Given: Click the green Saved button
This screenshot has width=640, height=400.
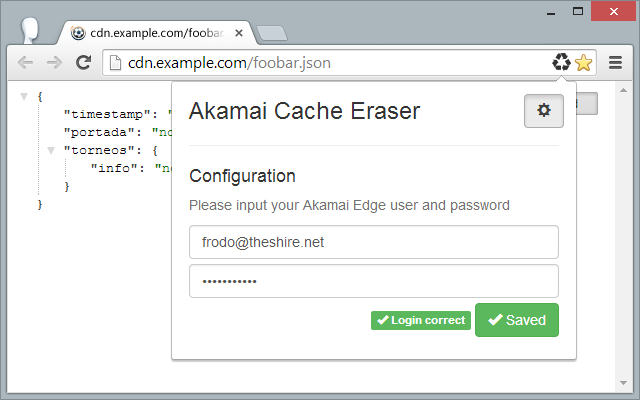Looking at the screenshot, I should [x=517, y=320].
